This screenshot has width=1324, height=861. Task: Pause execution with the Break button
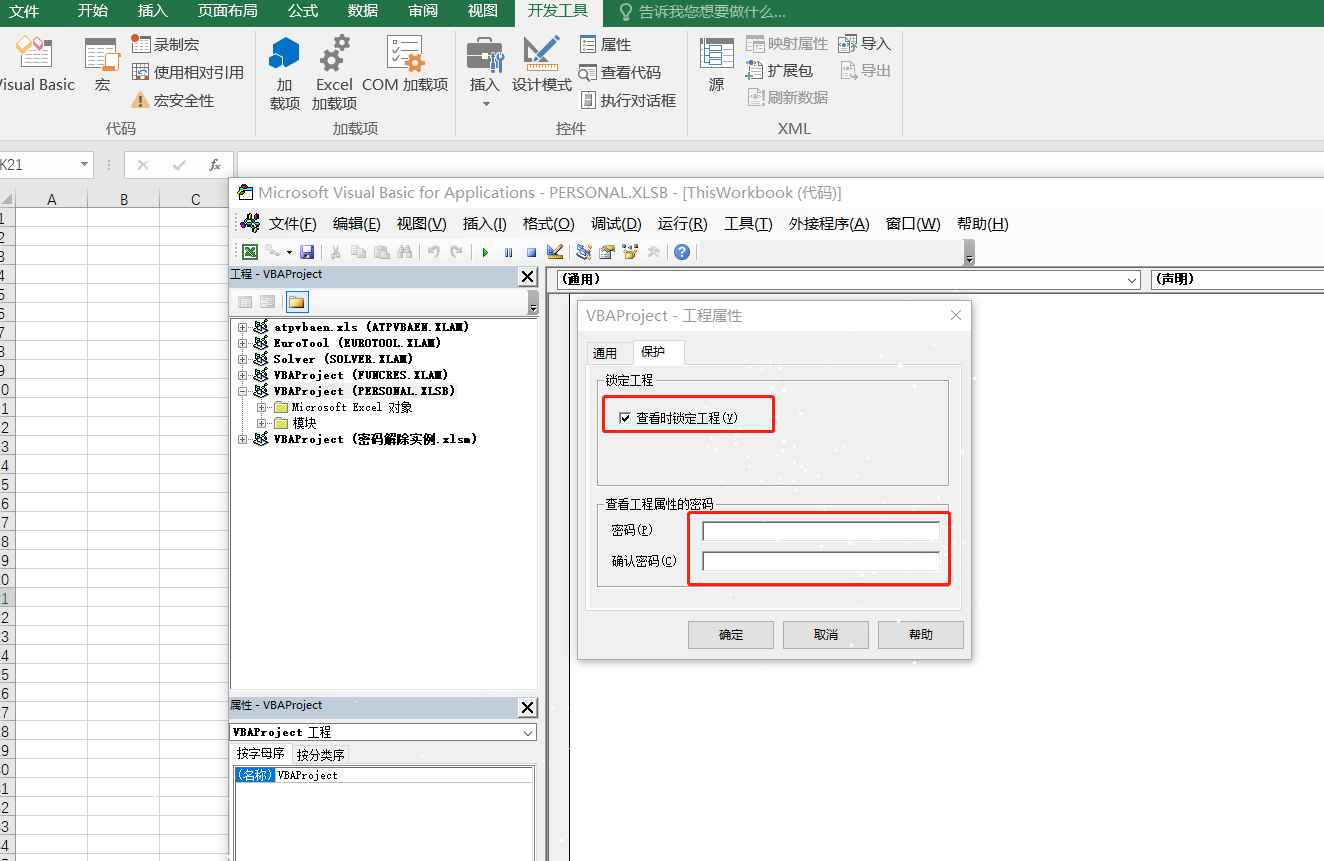(x=508, y=252)
